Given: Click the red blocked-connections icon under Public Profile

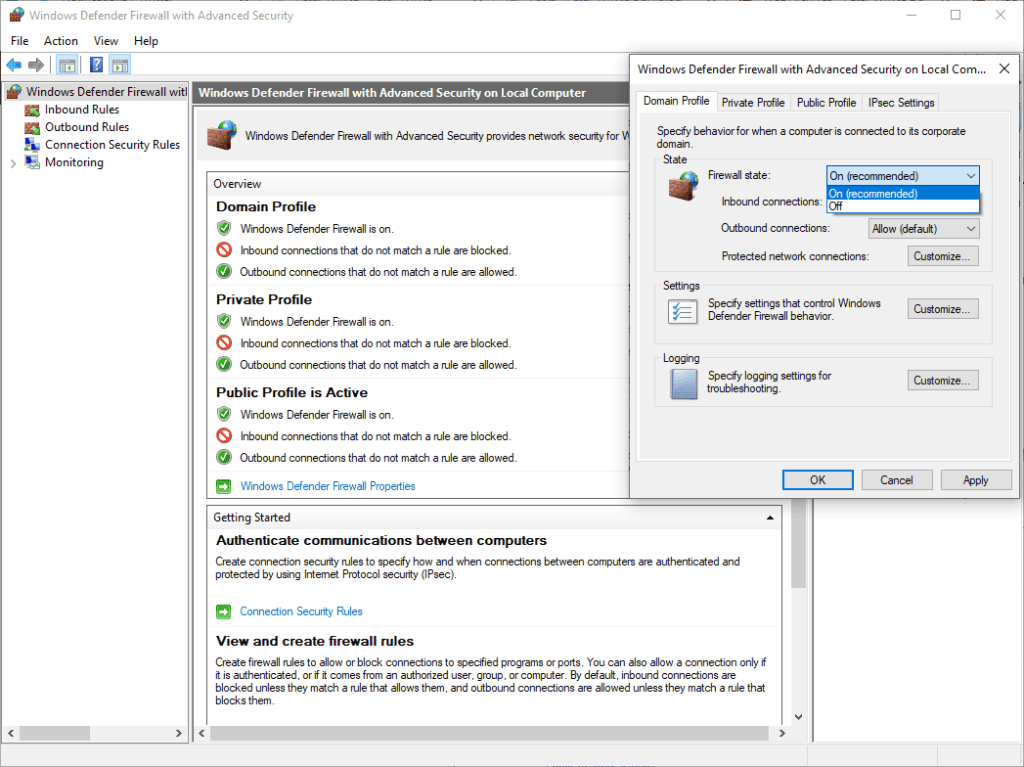Looking at the screenshot, I should (224, 436).
